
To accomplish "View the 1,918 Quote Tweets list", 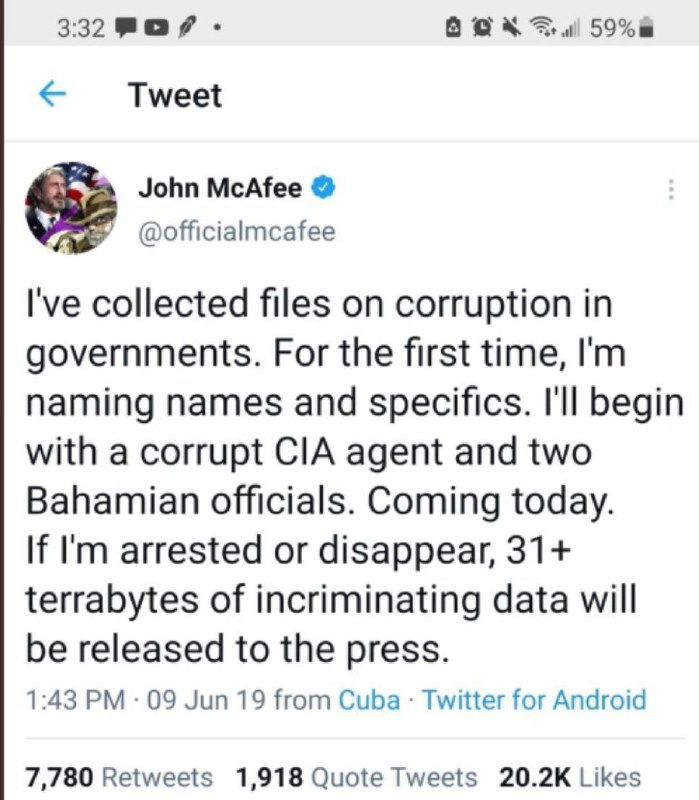I will click(x=356, y=777).
